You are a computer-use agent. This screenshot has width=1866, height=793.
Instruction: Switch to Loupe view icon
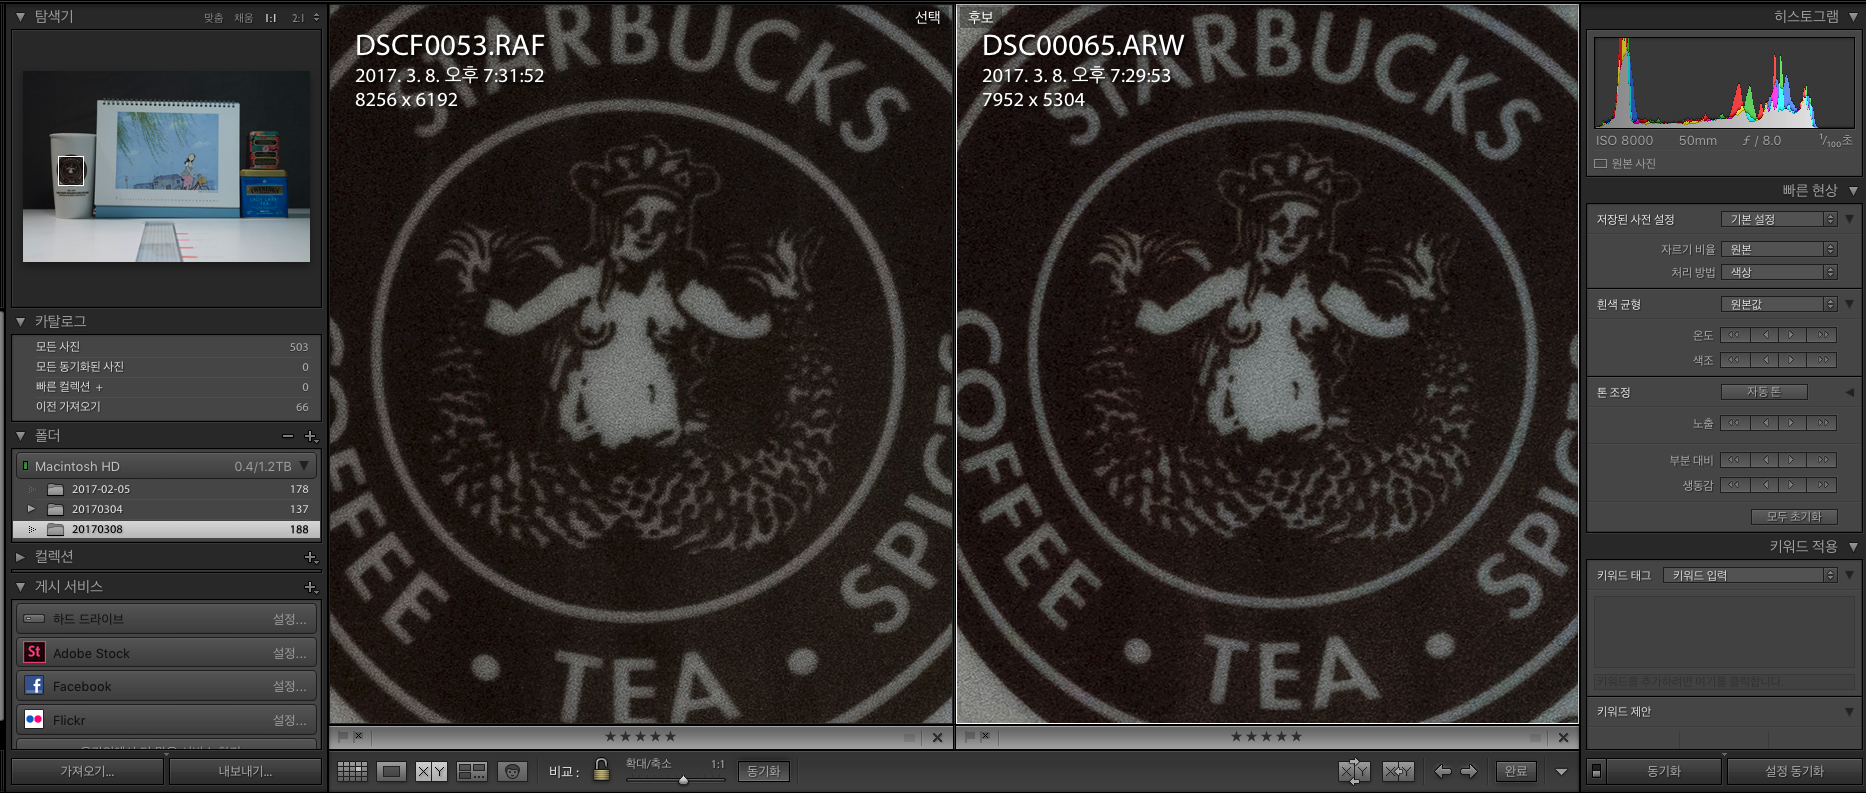coord(392,771)
